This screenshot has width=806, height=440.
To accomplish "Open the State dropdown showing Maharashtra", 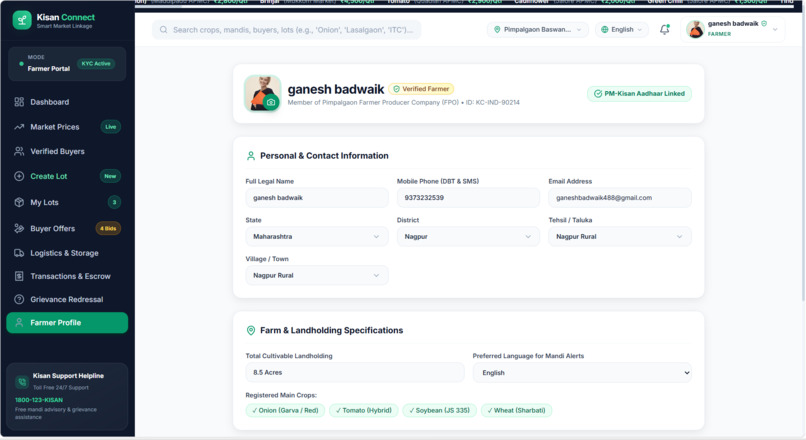I will [317, 236].
